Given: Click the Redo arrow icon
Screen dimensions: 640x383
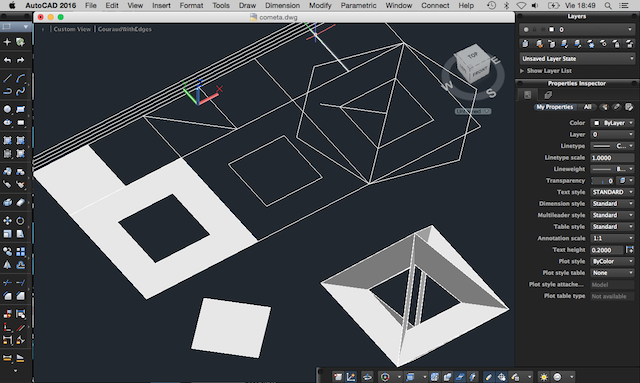Looking at the screenshot, I should pos(20,60).
